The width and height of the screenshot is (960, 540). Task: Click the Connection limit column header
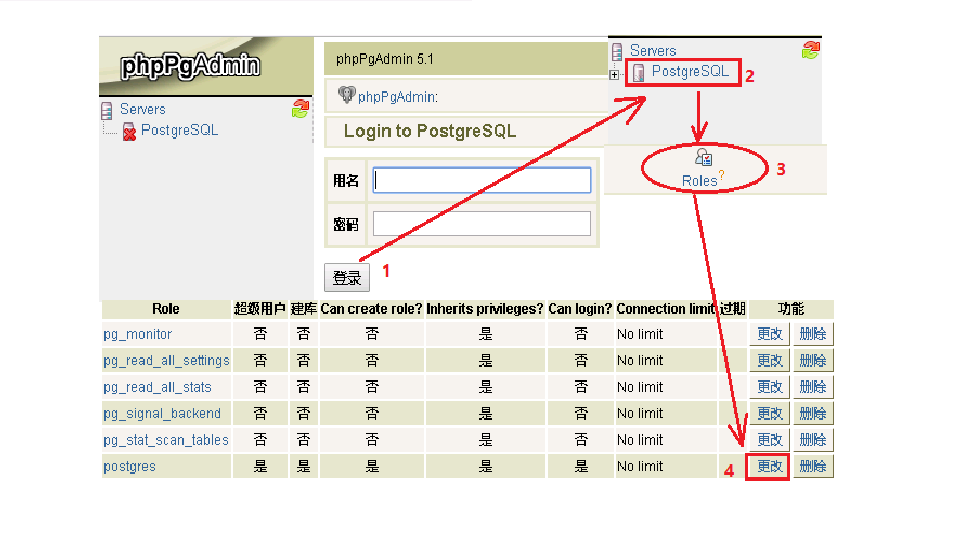point(666,309)
